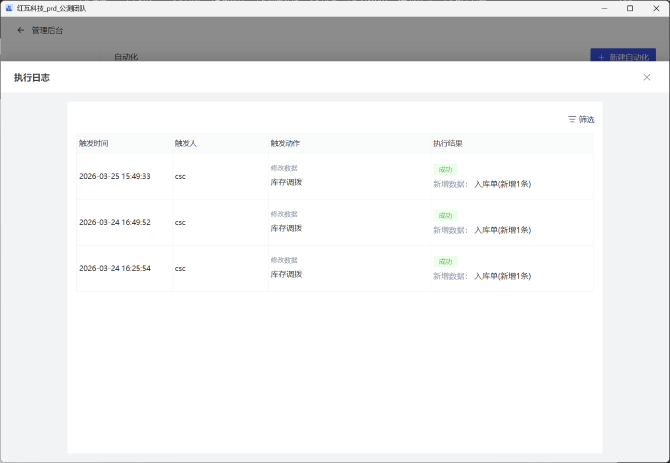The height and width of the screenshot is (463, 670).
Task: Select log entry 2026-03-24 16:25:54
Action: click(115, 268)
